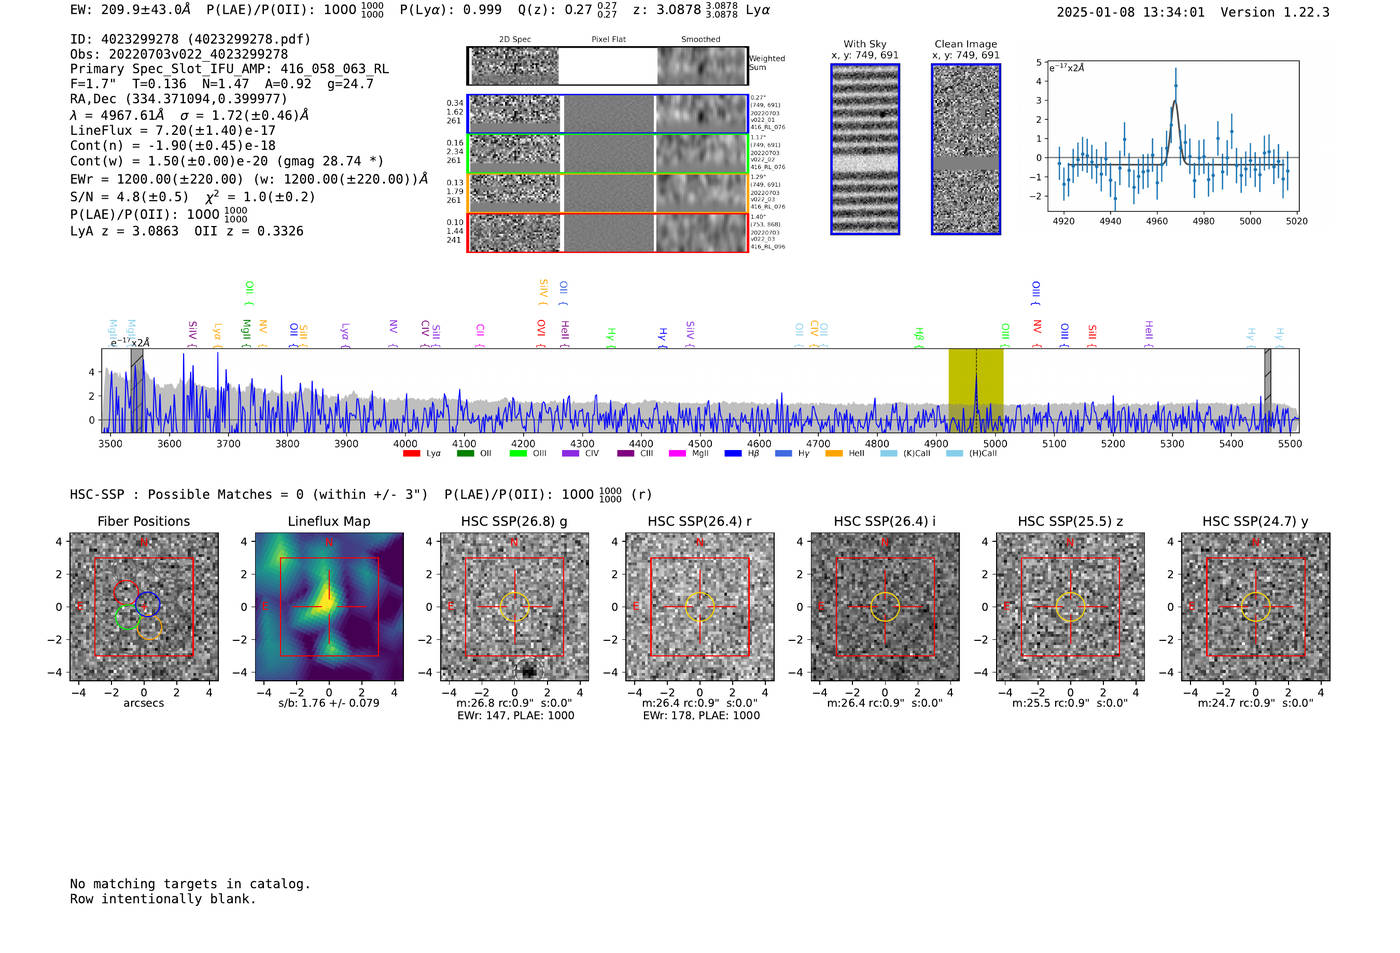Click the gray hatched region near 5460 Å
This screenshot has height=953, width=1400.
pos(1267,390)
